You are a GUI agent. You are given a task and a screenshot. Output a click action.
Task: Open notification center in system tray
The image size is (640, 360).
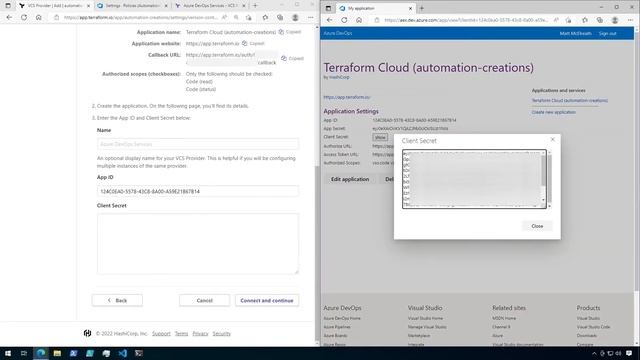pyautogui.click(x=629, y=353)
